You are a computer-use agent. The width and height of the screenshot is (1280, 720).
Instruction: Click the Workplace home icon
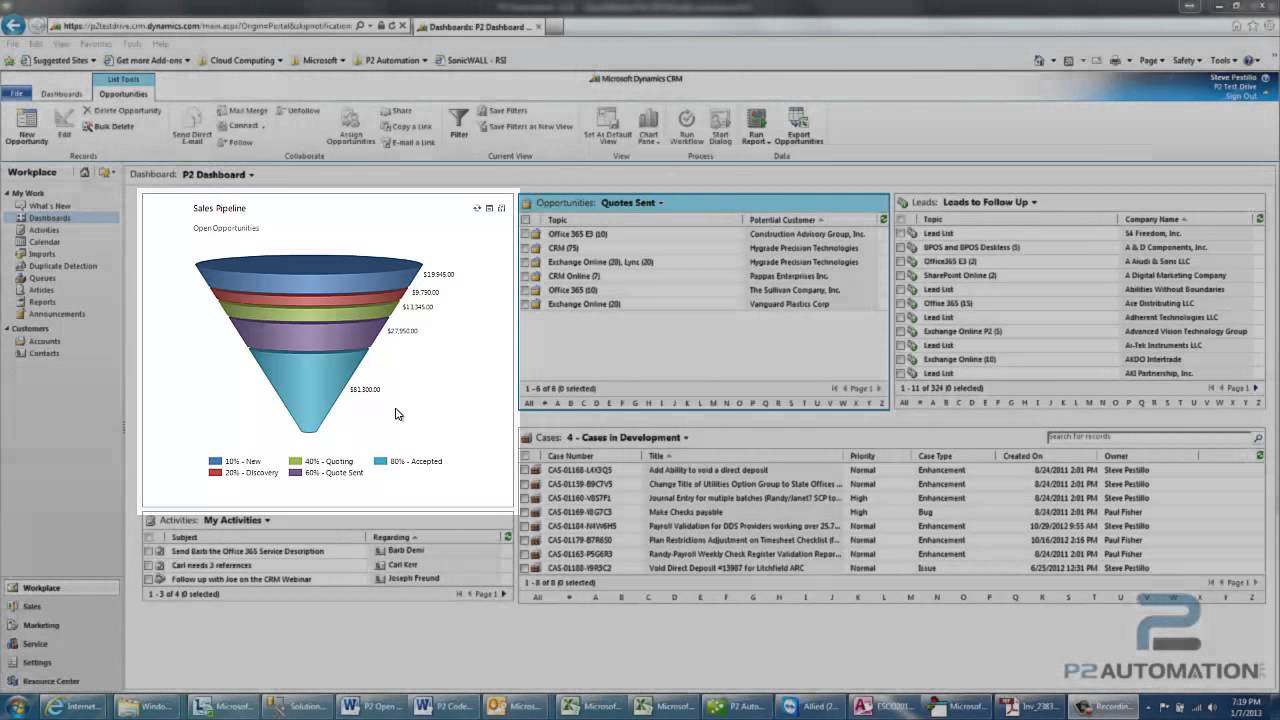(84, 172)
